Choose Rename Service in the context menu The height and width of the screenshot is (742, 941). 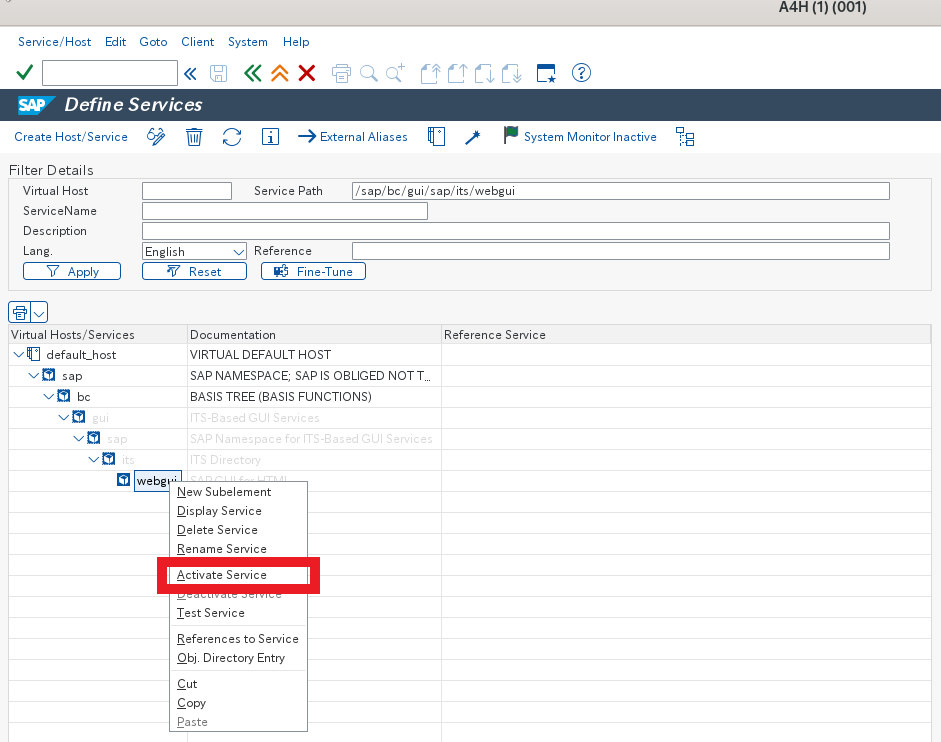238,549
